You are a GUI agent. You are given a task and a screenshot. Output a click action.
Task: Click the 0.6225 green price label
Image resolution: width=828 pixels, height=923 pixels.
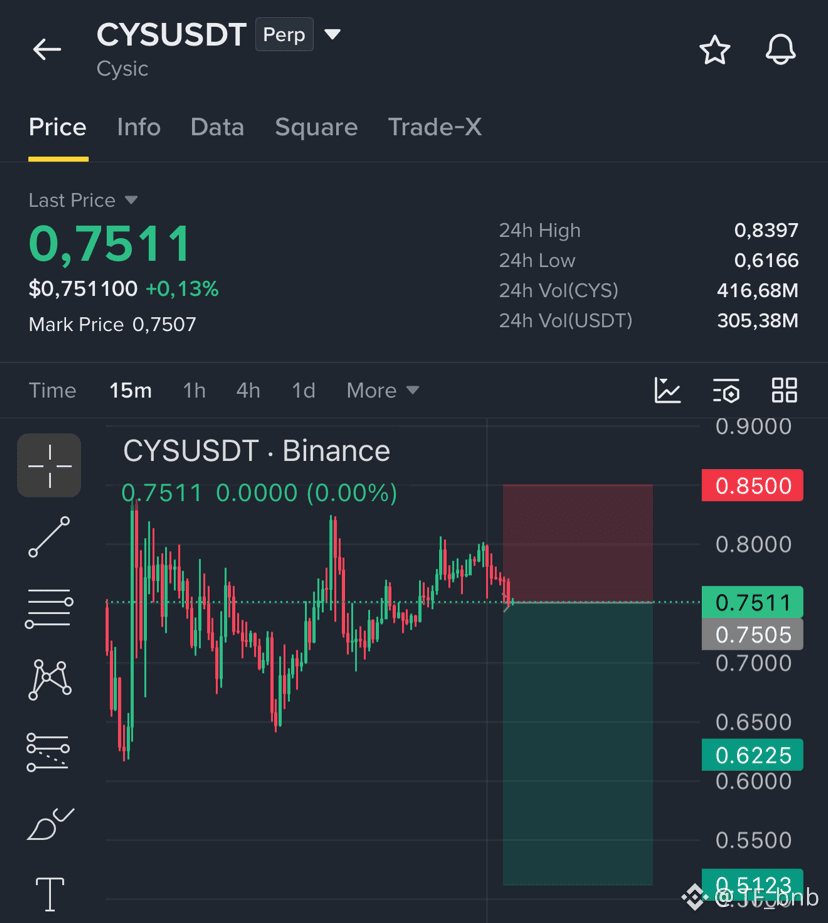pos(753,755)
